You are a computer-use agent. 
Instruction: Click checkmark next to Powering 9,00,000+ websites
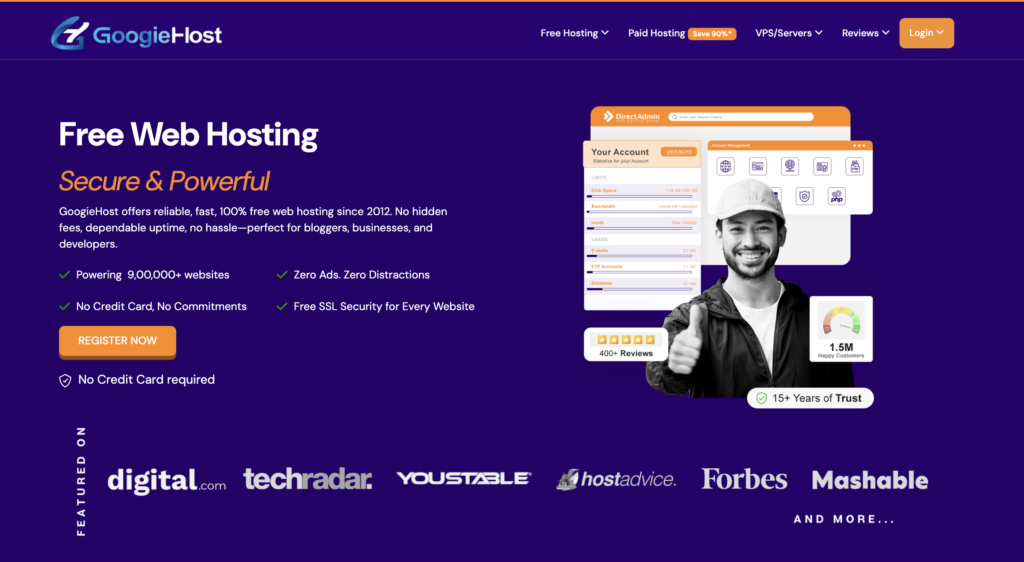click(x=65, y=275)
